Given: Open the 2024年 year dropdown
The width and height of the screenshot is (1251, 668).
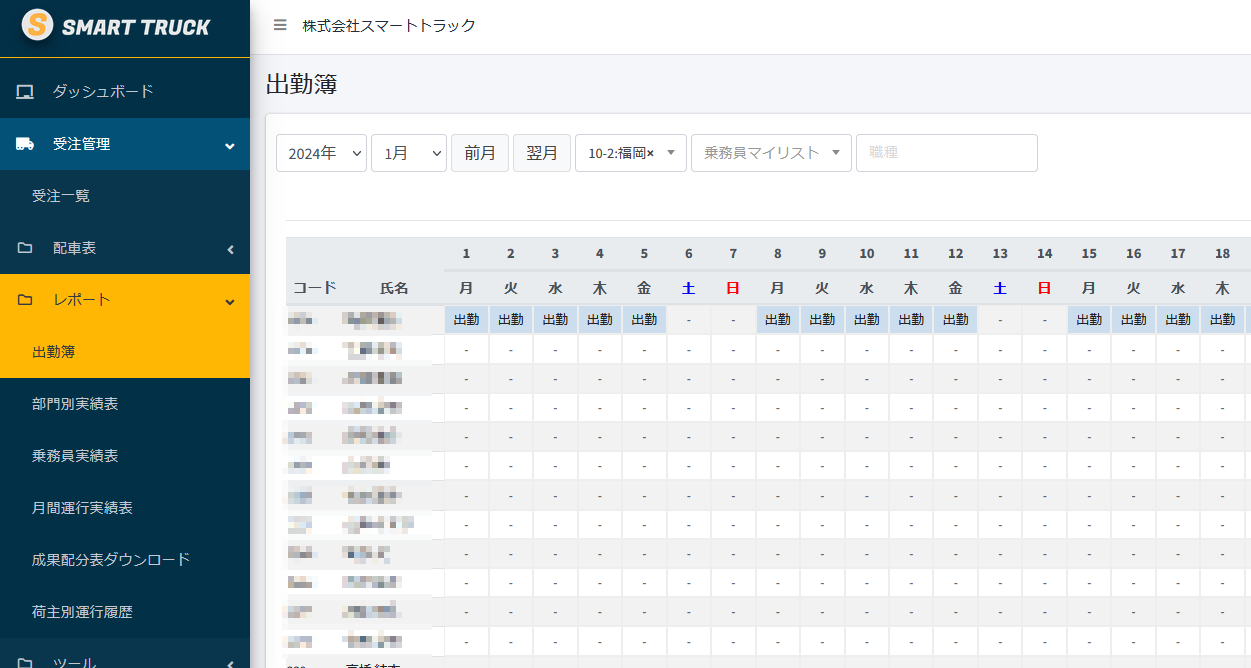Looking at the screenshot, I should pyautogui.click(x=321, y=153).
